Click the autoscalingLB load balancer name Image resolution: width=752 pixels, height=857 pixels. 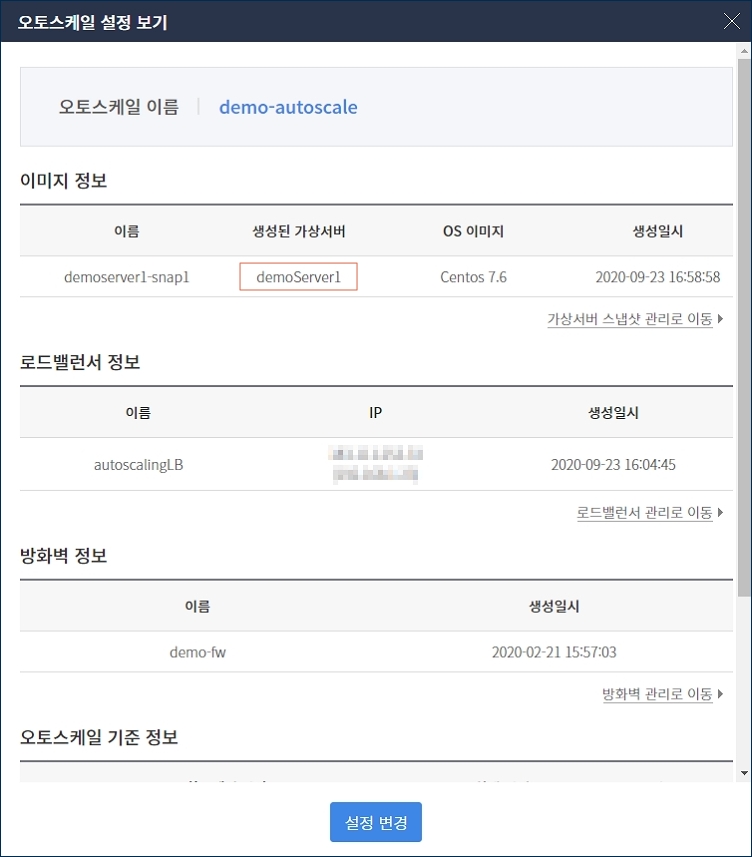pyautogui.click(x=138, y=465)
